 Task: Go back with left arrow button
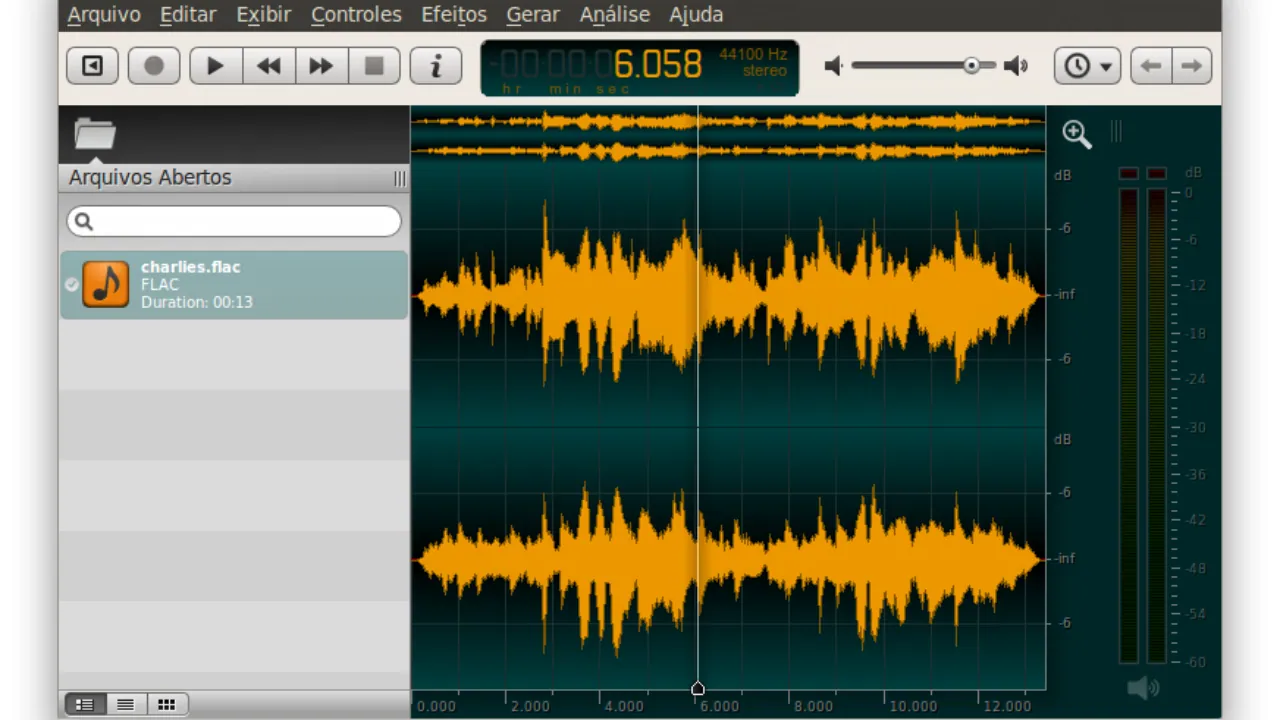point(1151,66)
